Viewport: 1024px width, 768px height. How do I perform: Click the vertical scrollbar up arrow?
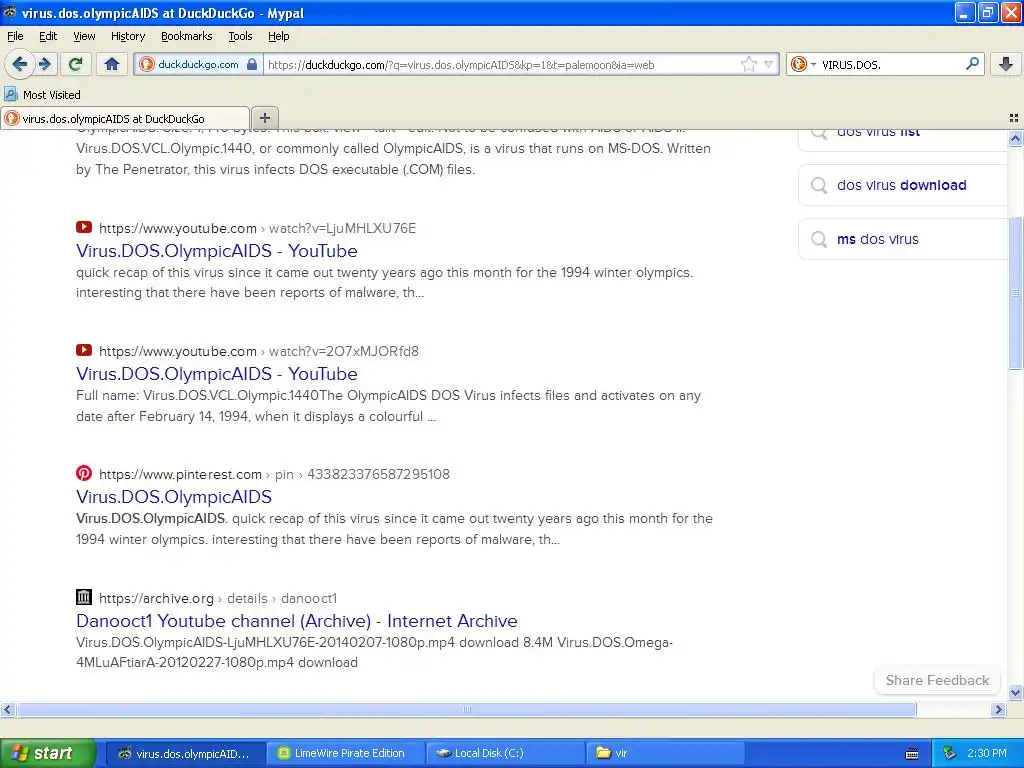coord(1016,138)
